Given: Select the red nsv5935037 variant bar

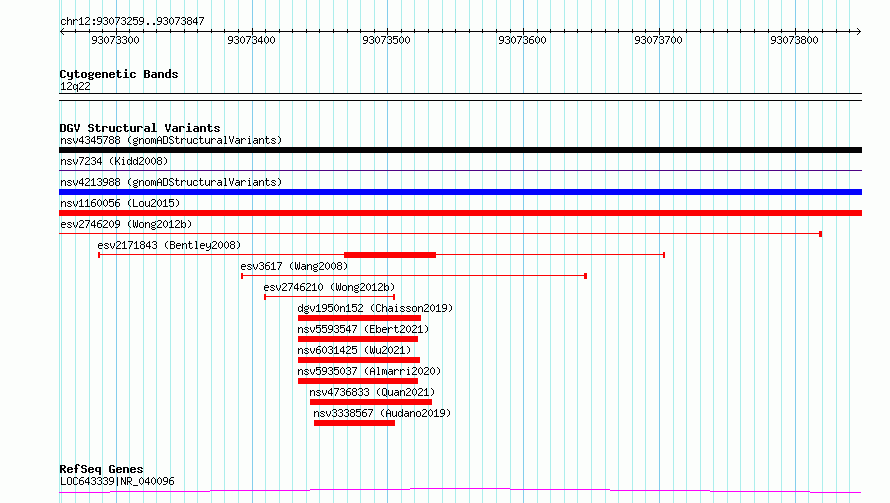Looking at the screenshot, I should [x=358, y=381].
